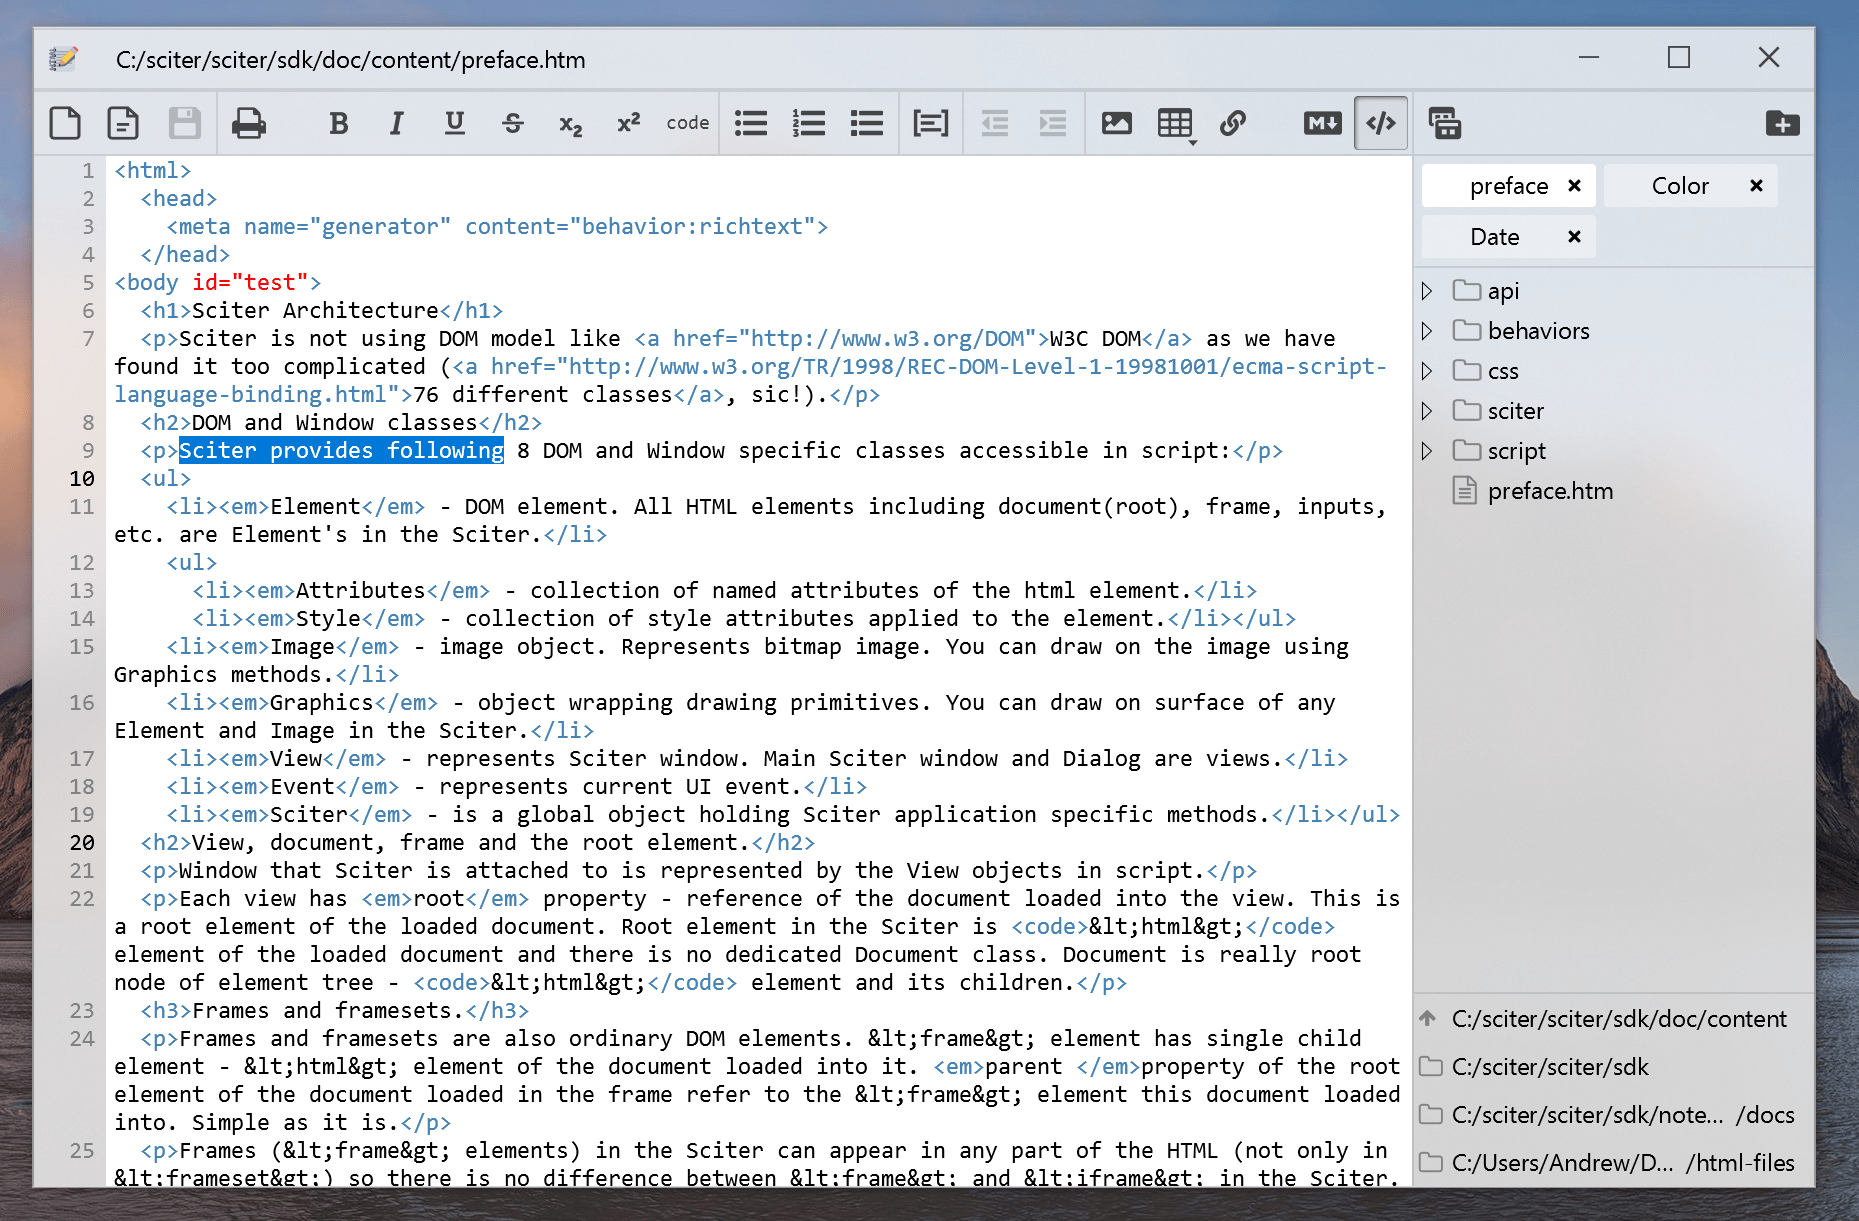Click the app notepad icon in title bar
The width and height of the screenshot is (1859, 1221).
[x=63, y=59]
